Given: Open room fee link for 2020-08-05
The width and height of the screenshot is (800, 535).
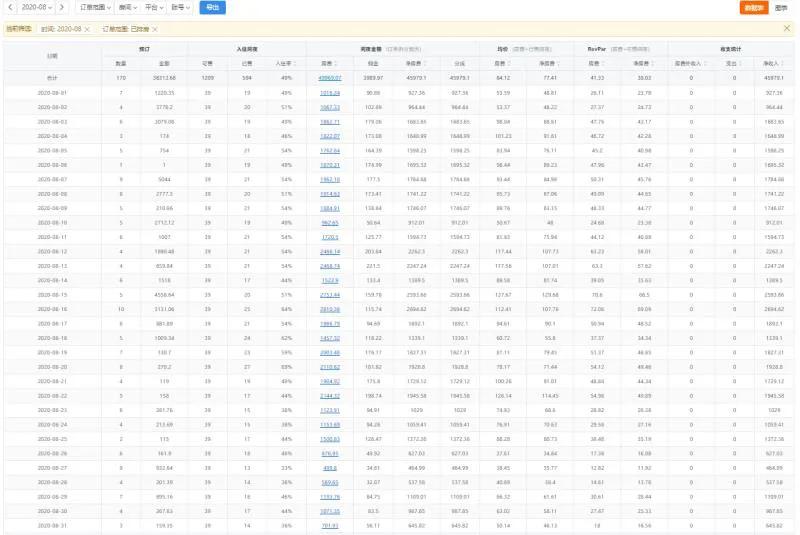Looking at the screenshot, I should click(x=330, y=151).
